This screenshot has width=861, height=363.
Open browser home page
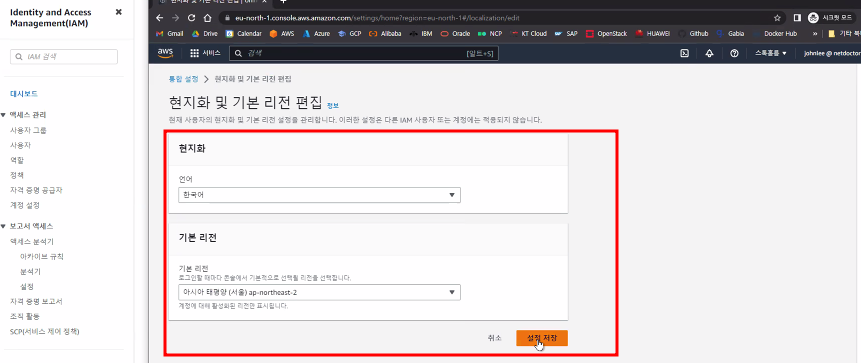(207, 18)
